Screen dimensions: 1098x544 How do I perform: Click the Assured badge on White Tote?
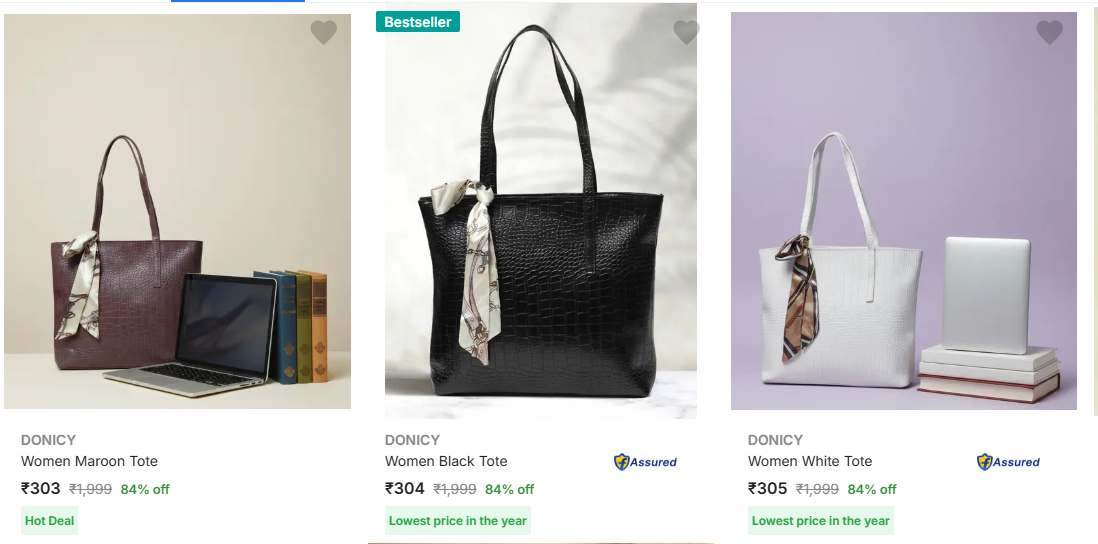pos(1008,462)
